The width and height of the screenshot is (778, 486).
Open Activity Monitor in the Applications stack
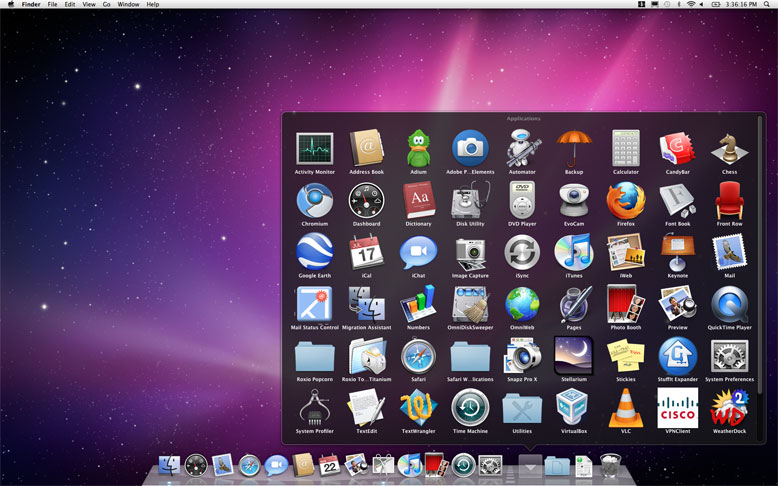[315, 148]
